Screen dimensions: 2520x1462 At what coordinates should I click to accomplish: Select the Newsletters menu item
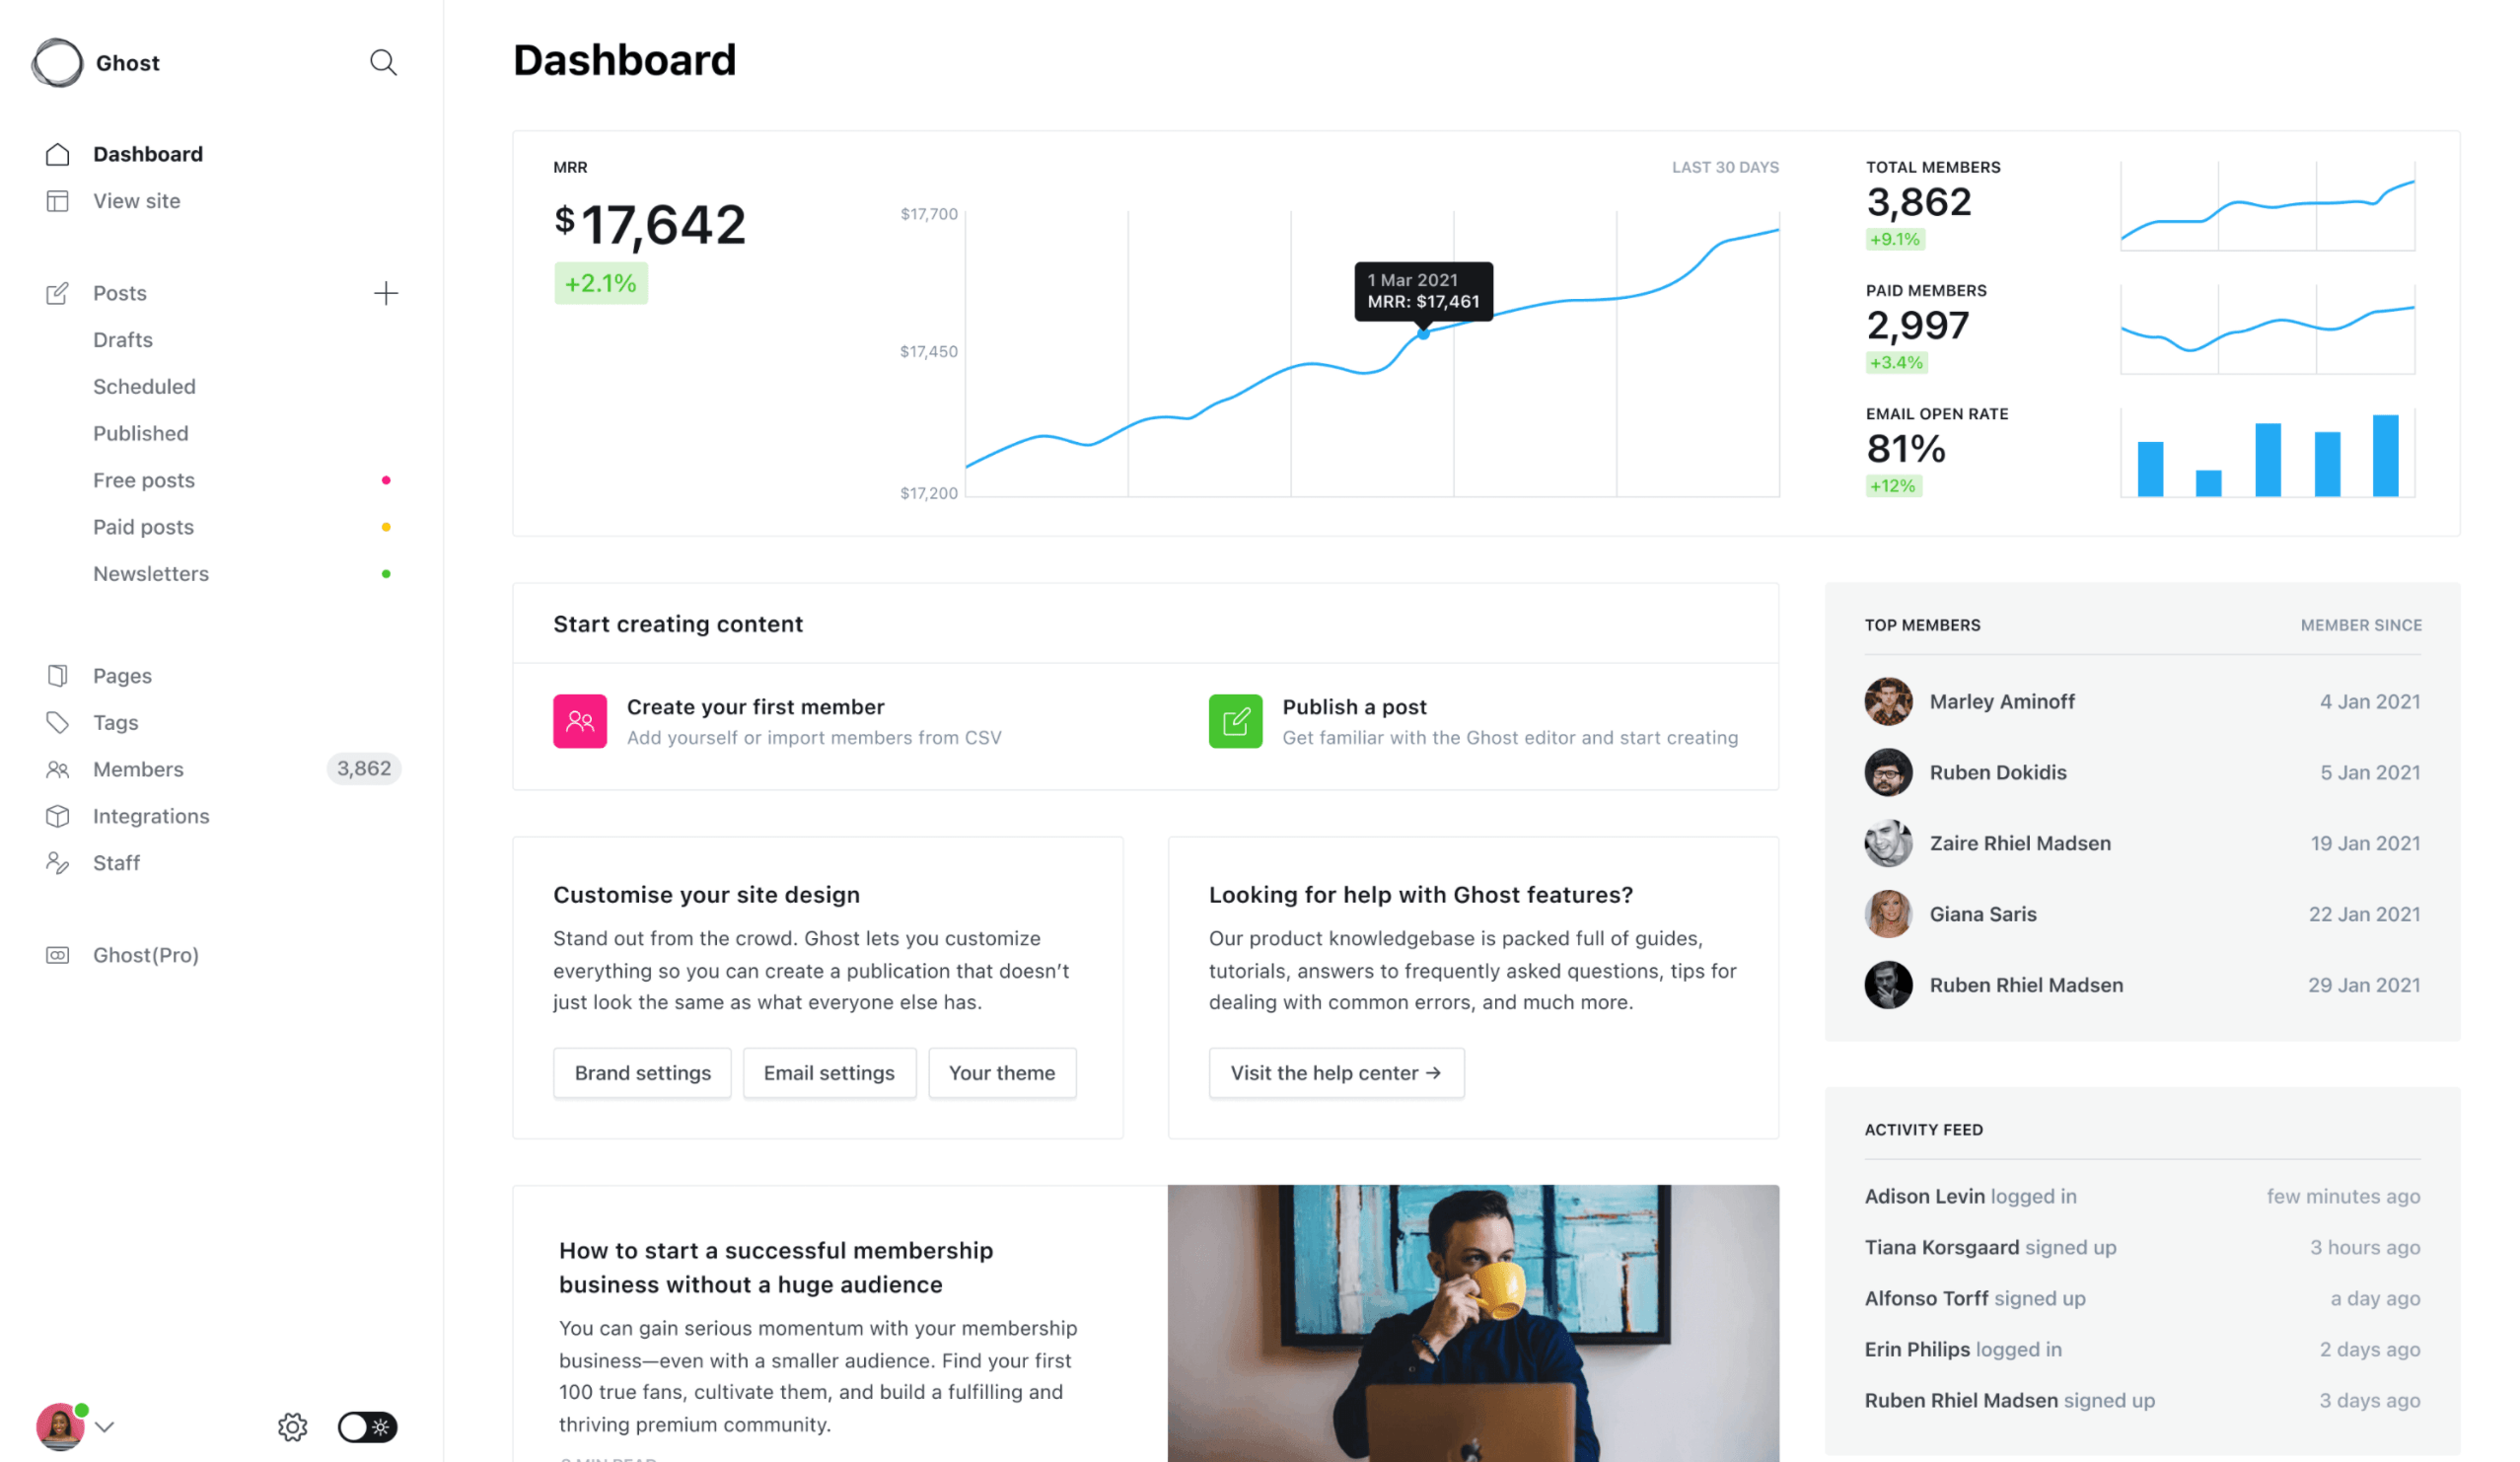coord(151,571)
